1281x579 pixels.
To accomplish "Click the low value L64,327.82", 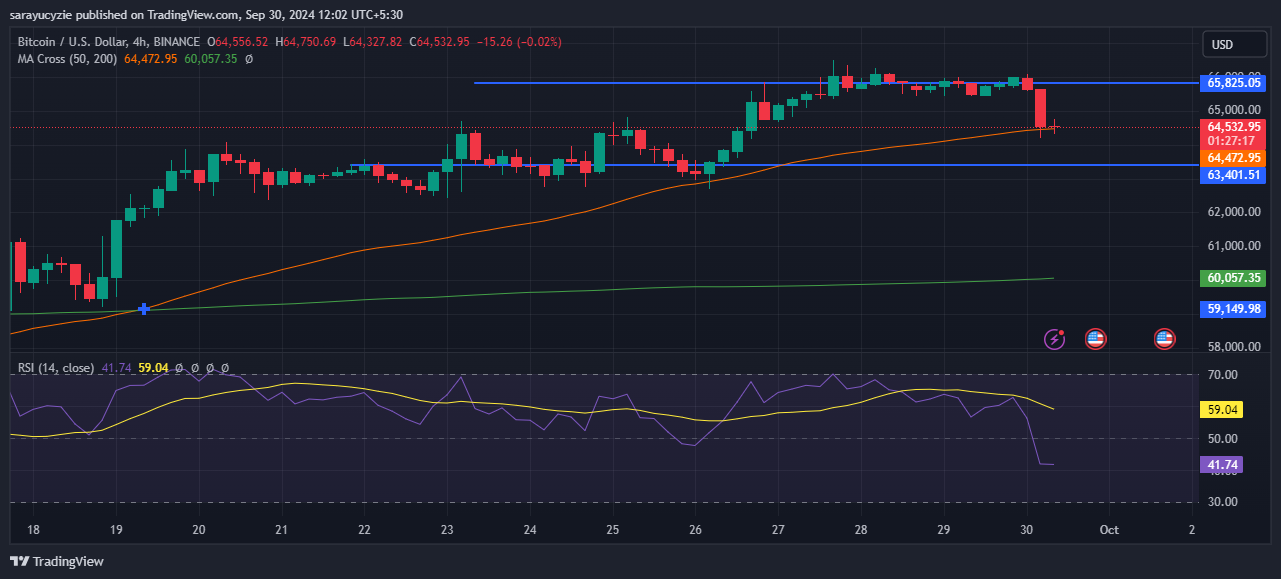I will (372, 42).
